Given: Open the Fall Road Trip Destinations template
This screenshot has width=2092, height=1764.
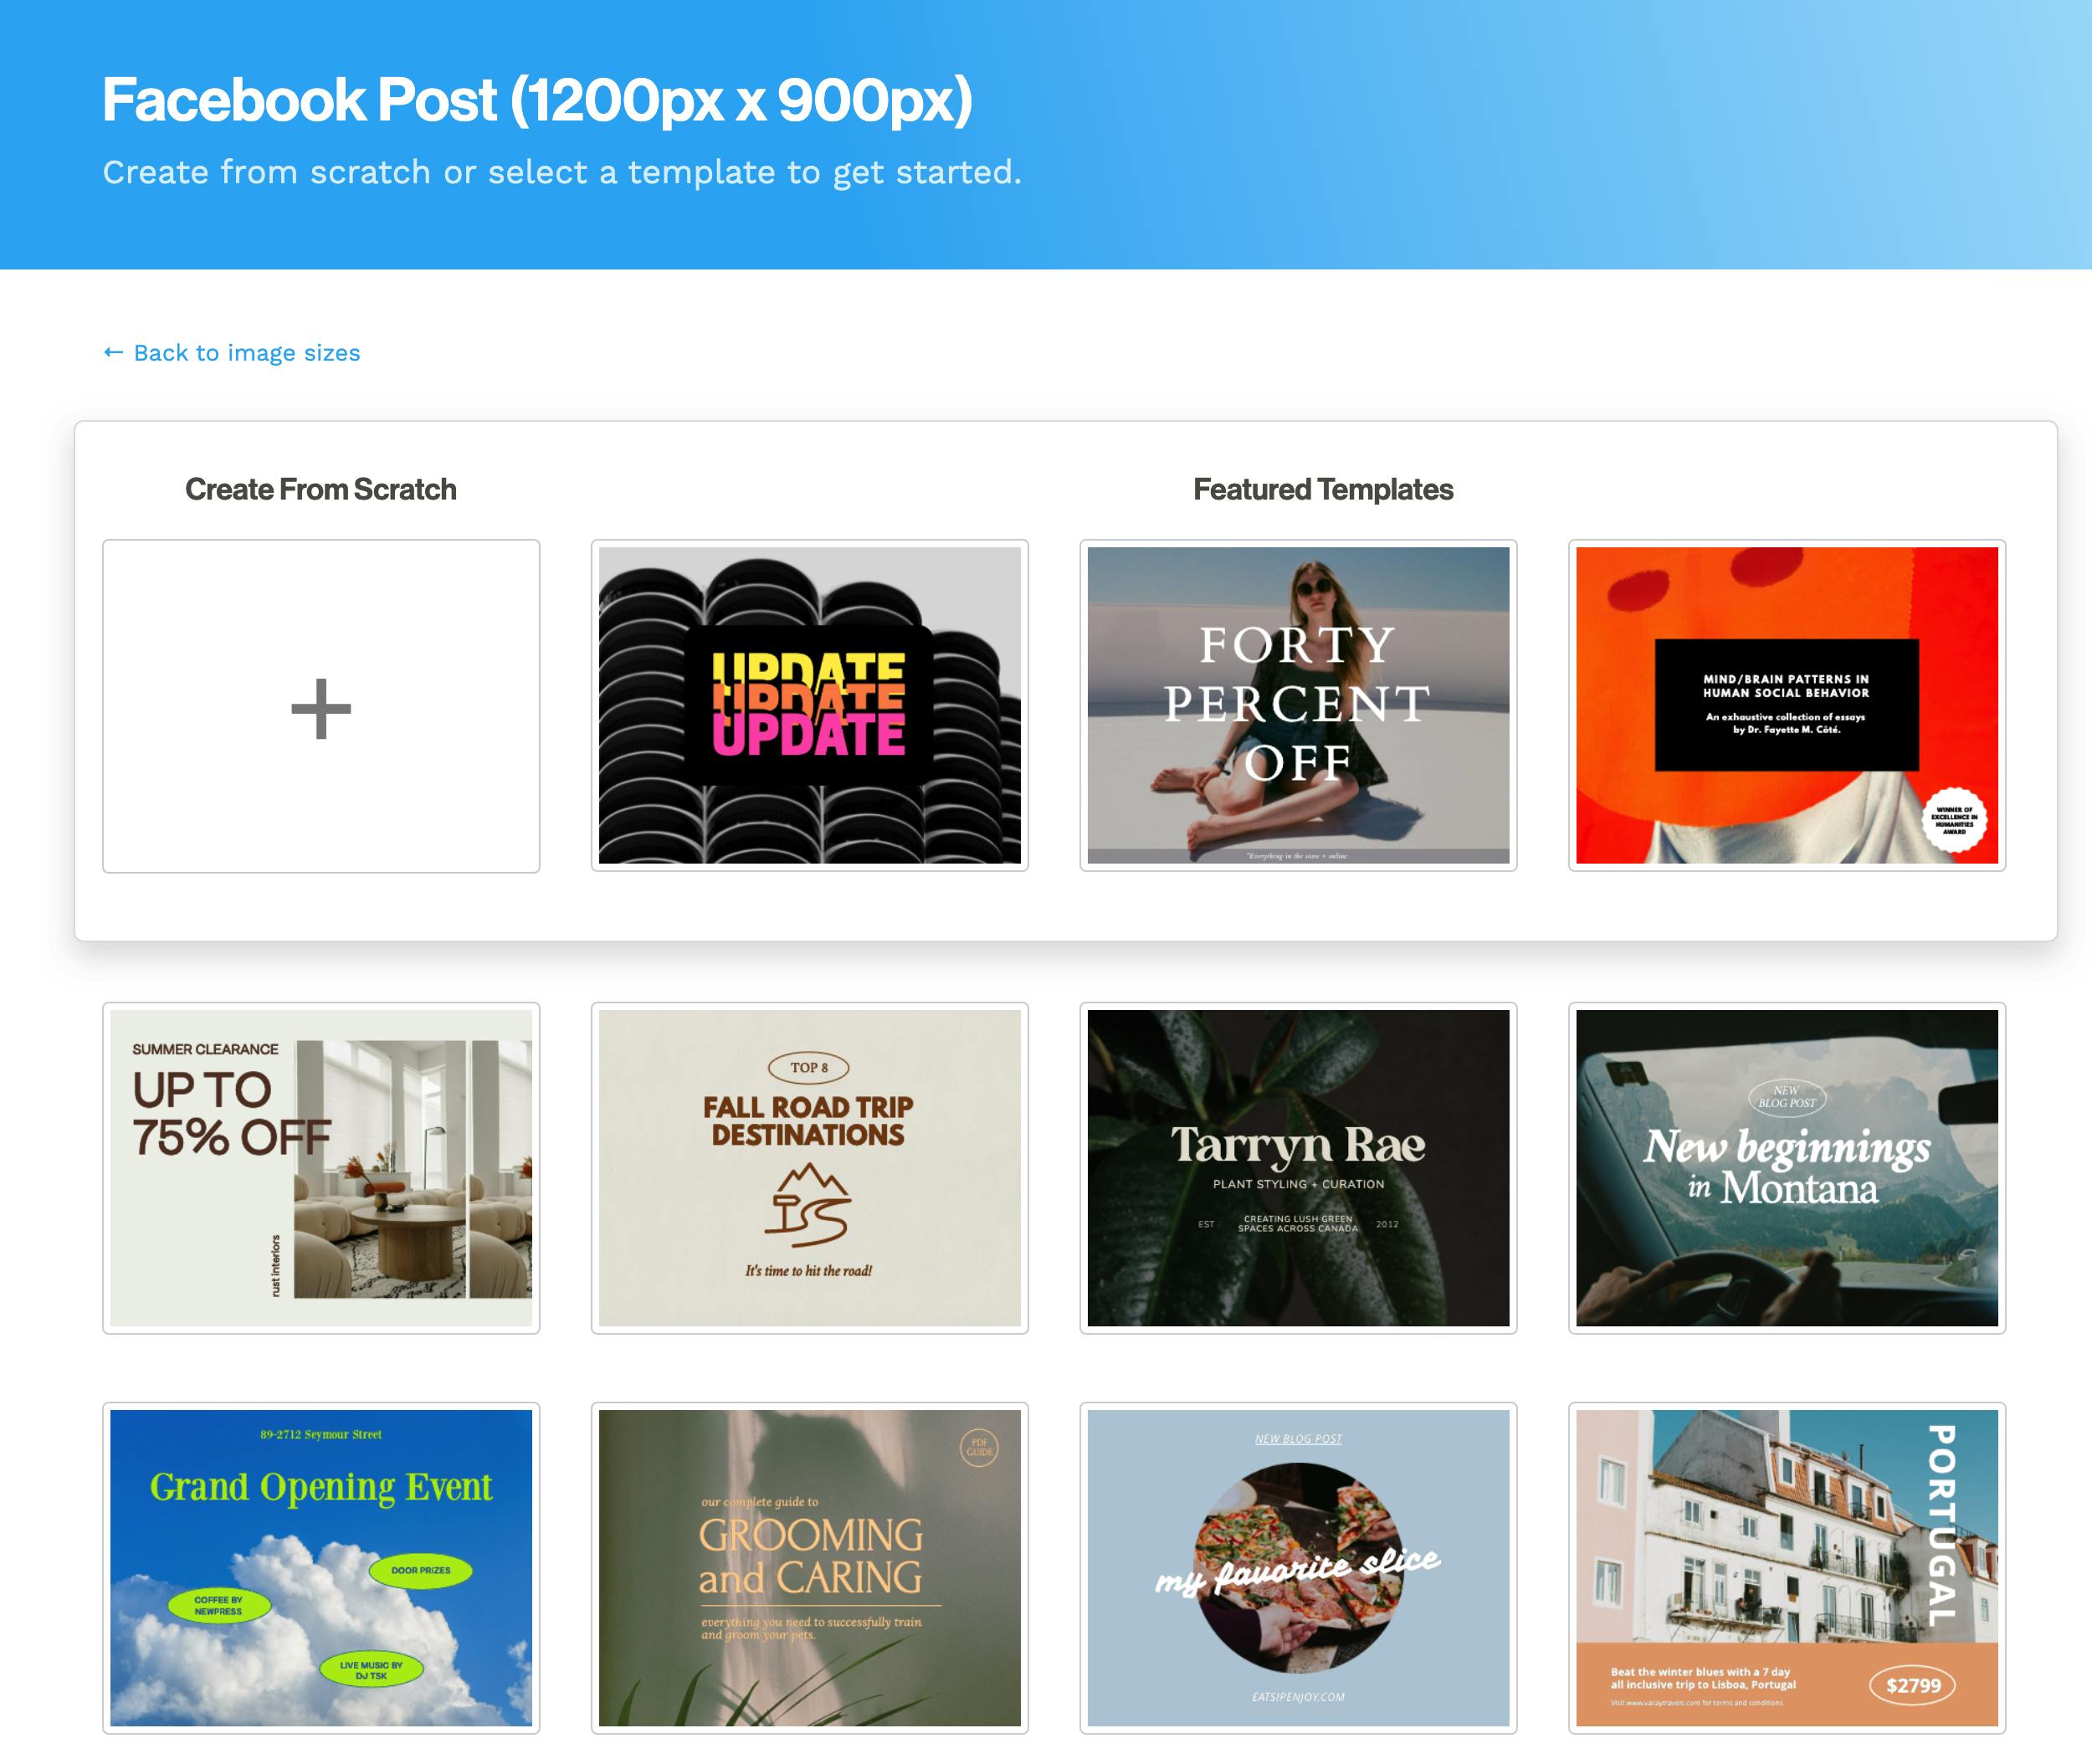Looking at the screenshot, I should pyautogui.click(x=809, y=1167).
